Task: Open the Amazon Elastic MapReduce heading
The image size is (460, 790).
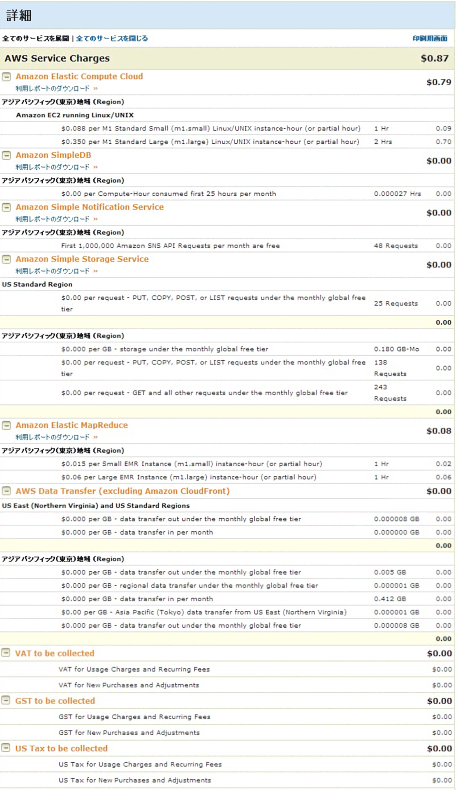Action: 72,425
